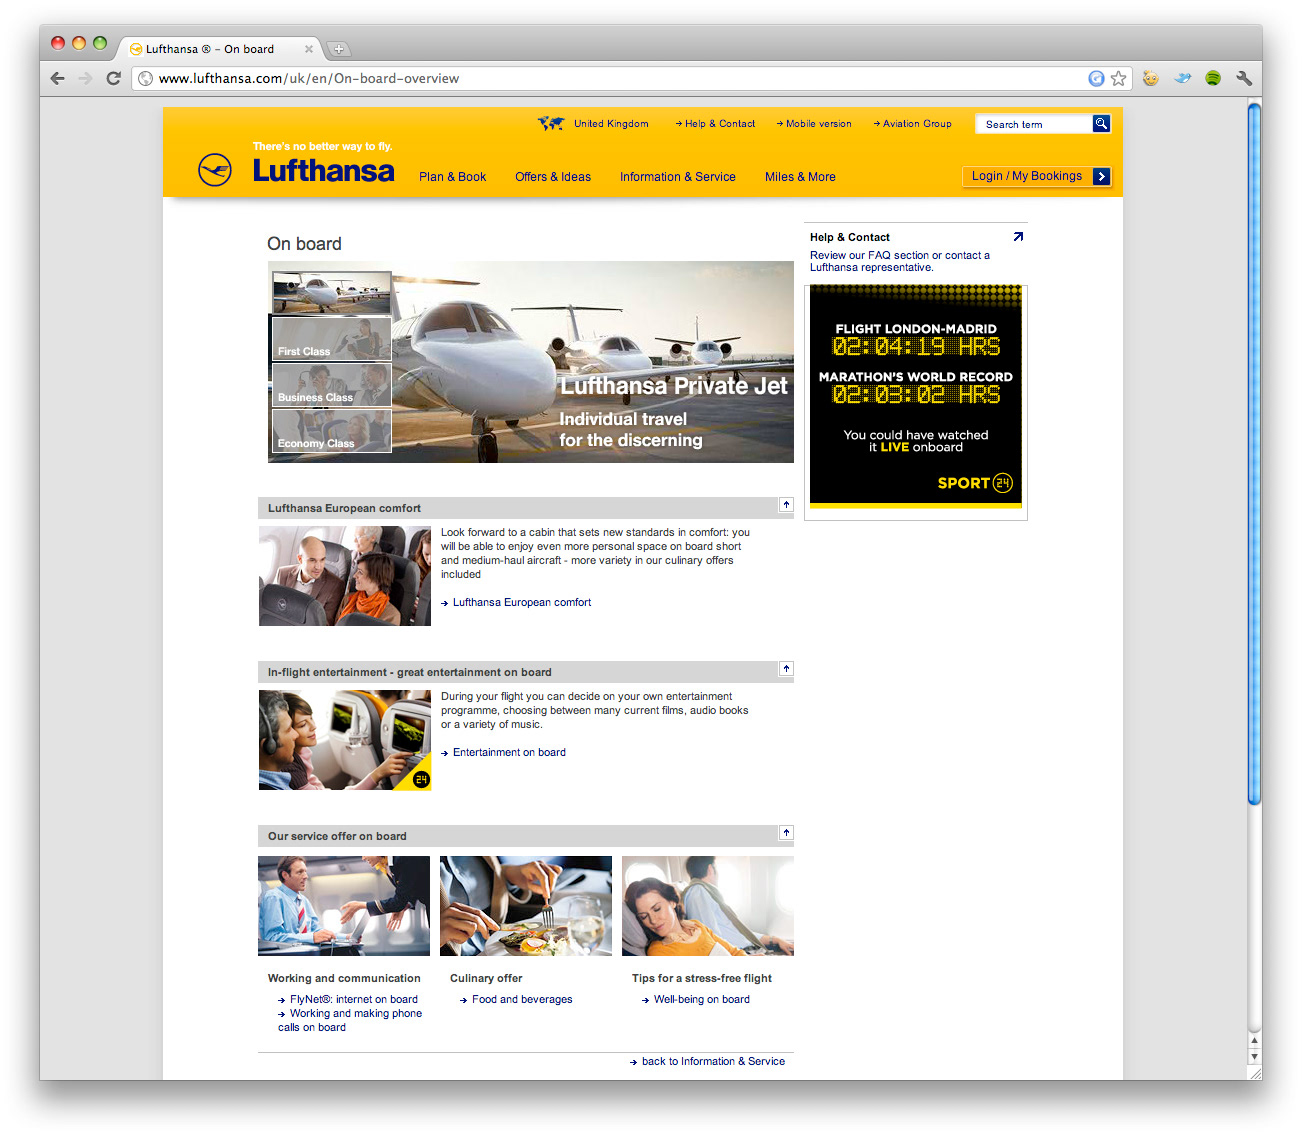
Task: Click back to Information & Service link
Action: click(713, 1062)
